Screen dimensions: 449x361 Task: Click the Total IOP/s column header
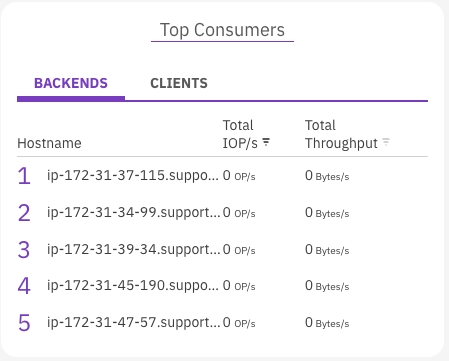tap(240, 134)
